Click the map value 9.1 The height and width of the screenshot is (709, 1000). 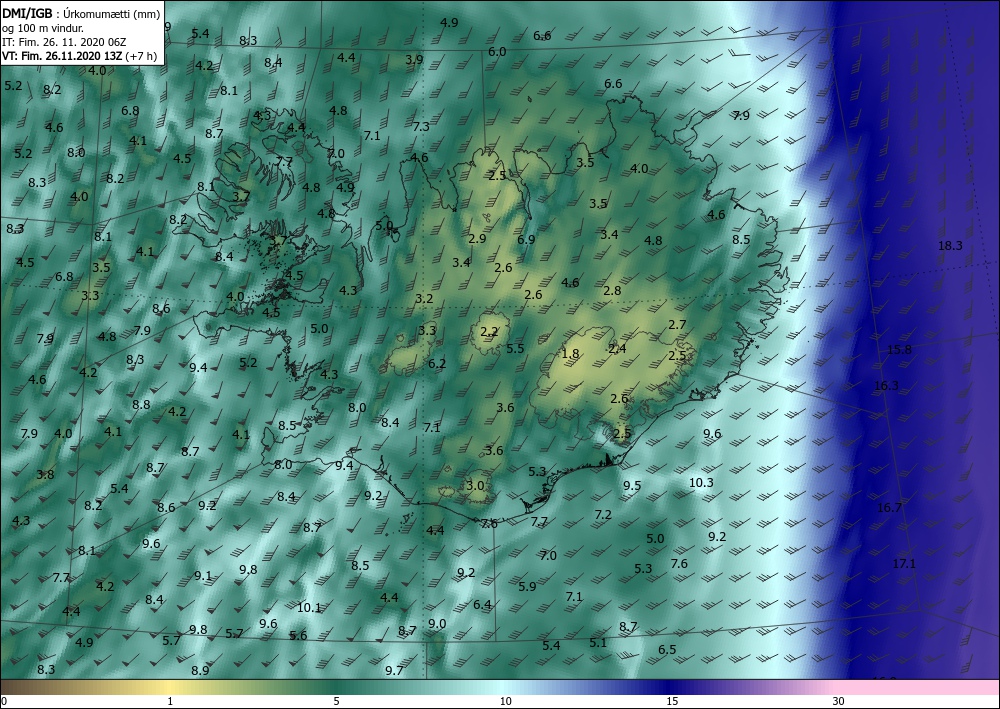[x=203, y=575]
